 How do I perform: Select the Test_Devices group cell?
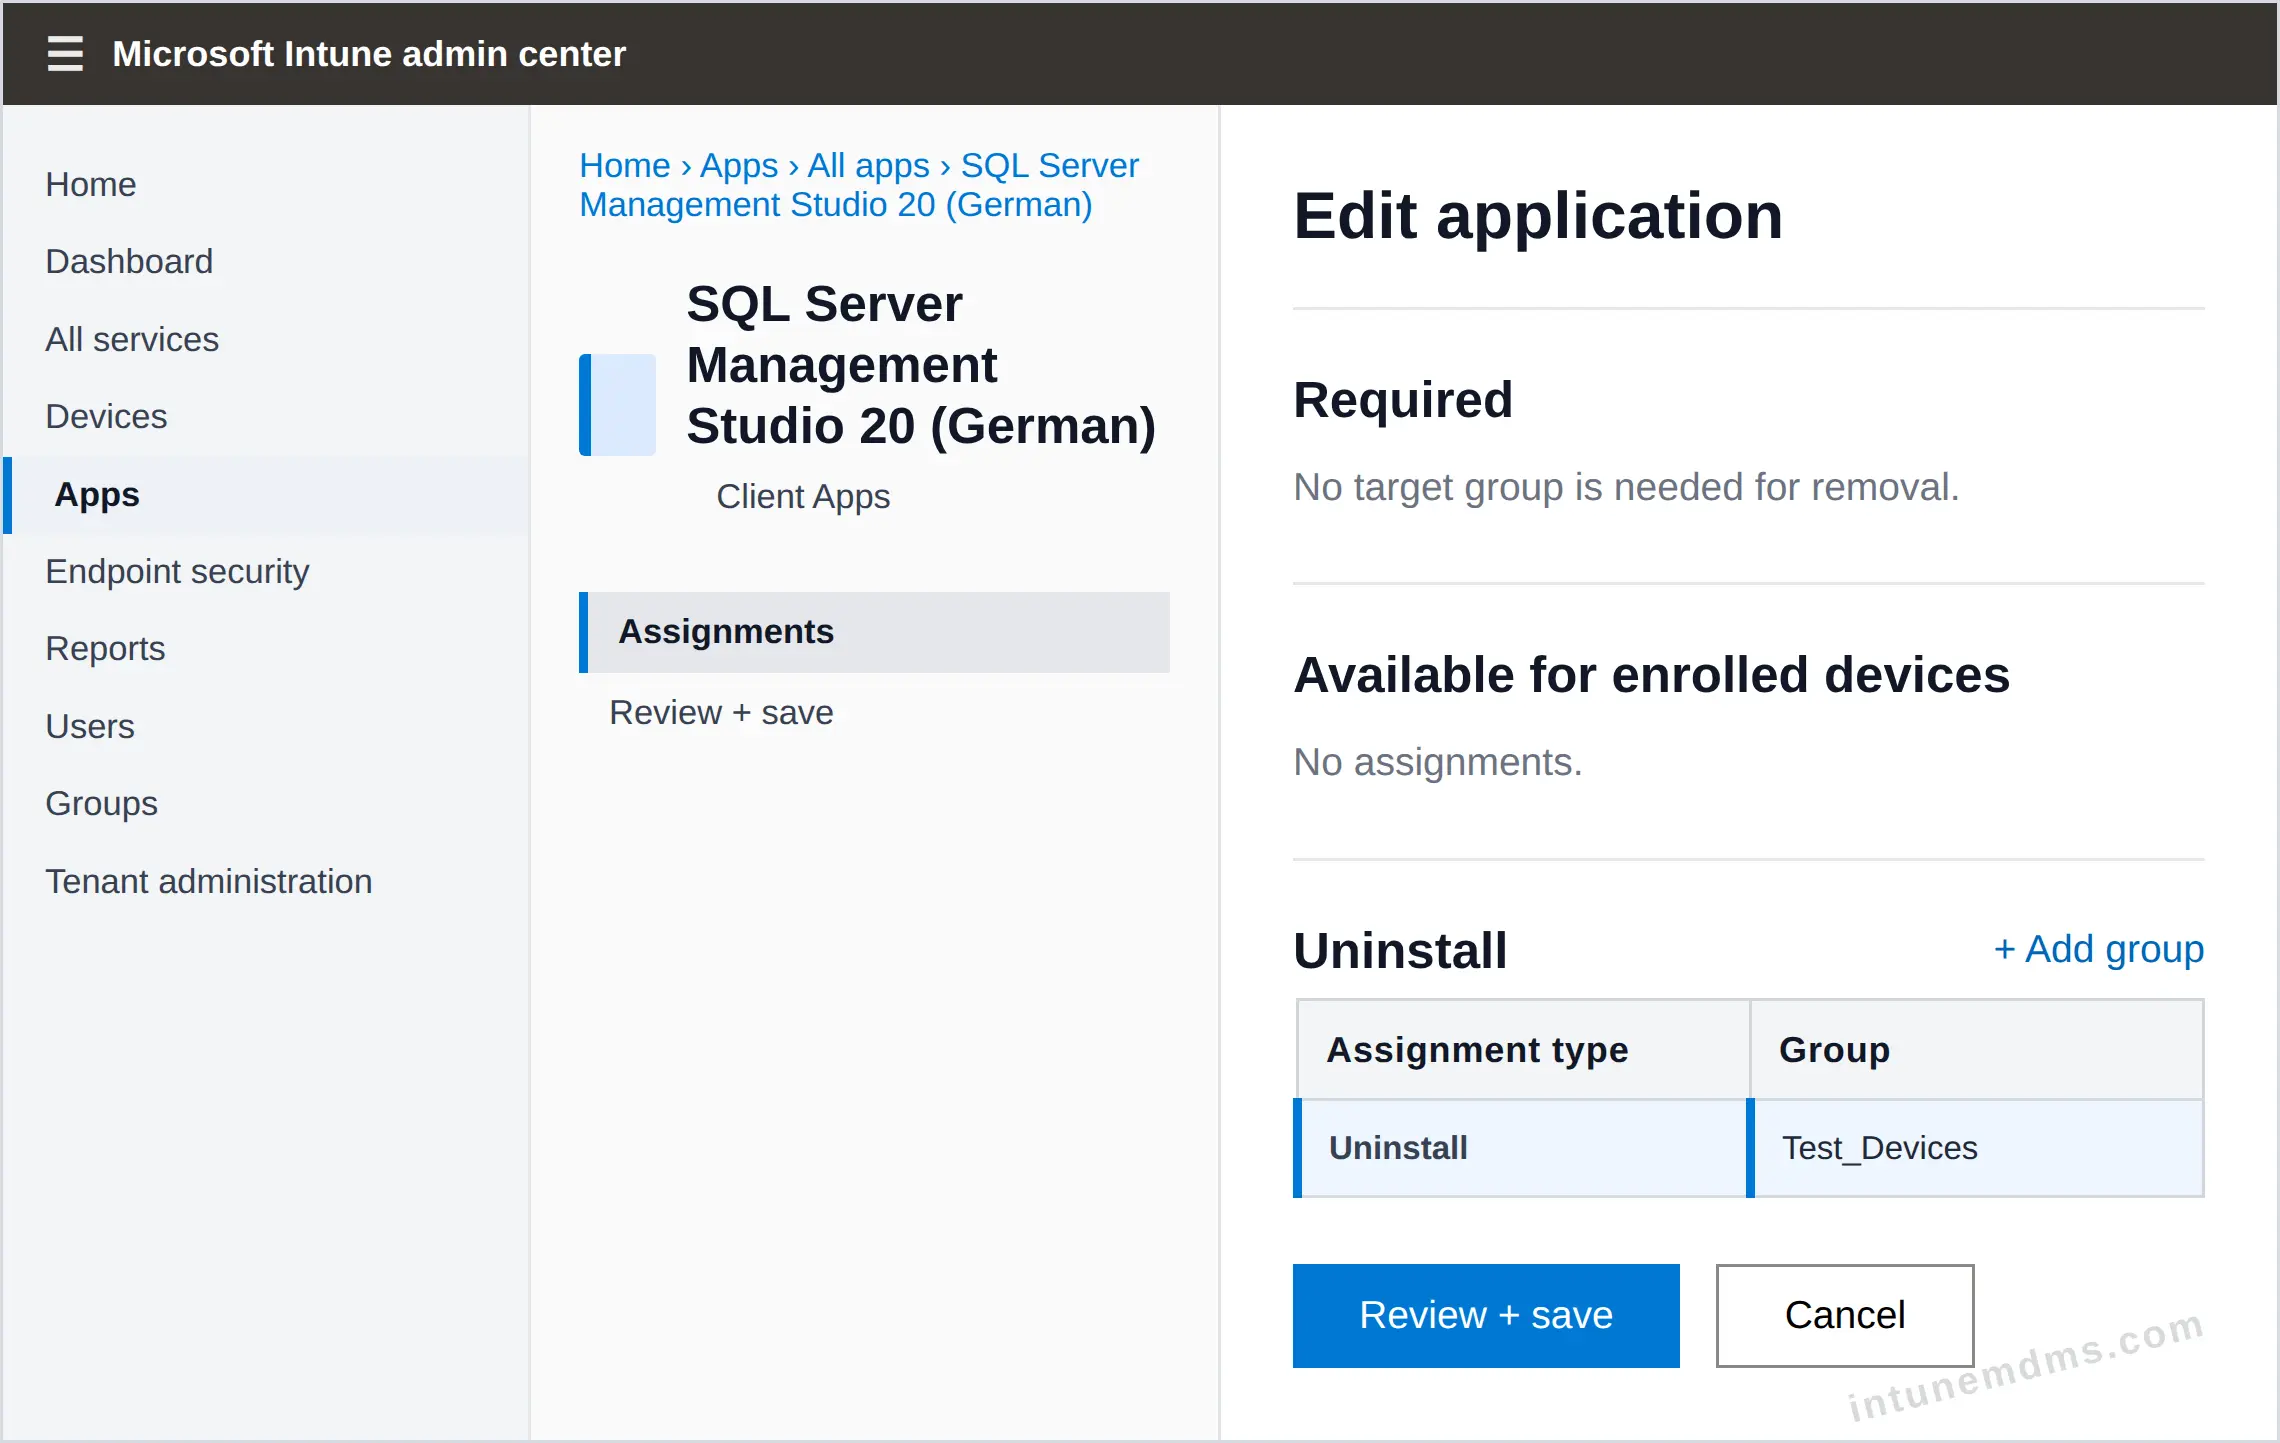(1977, 1148)
